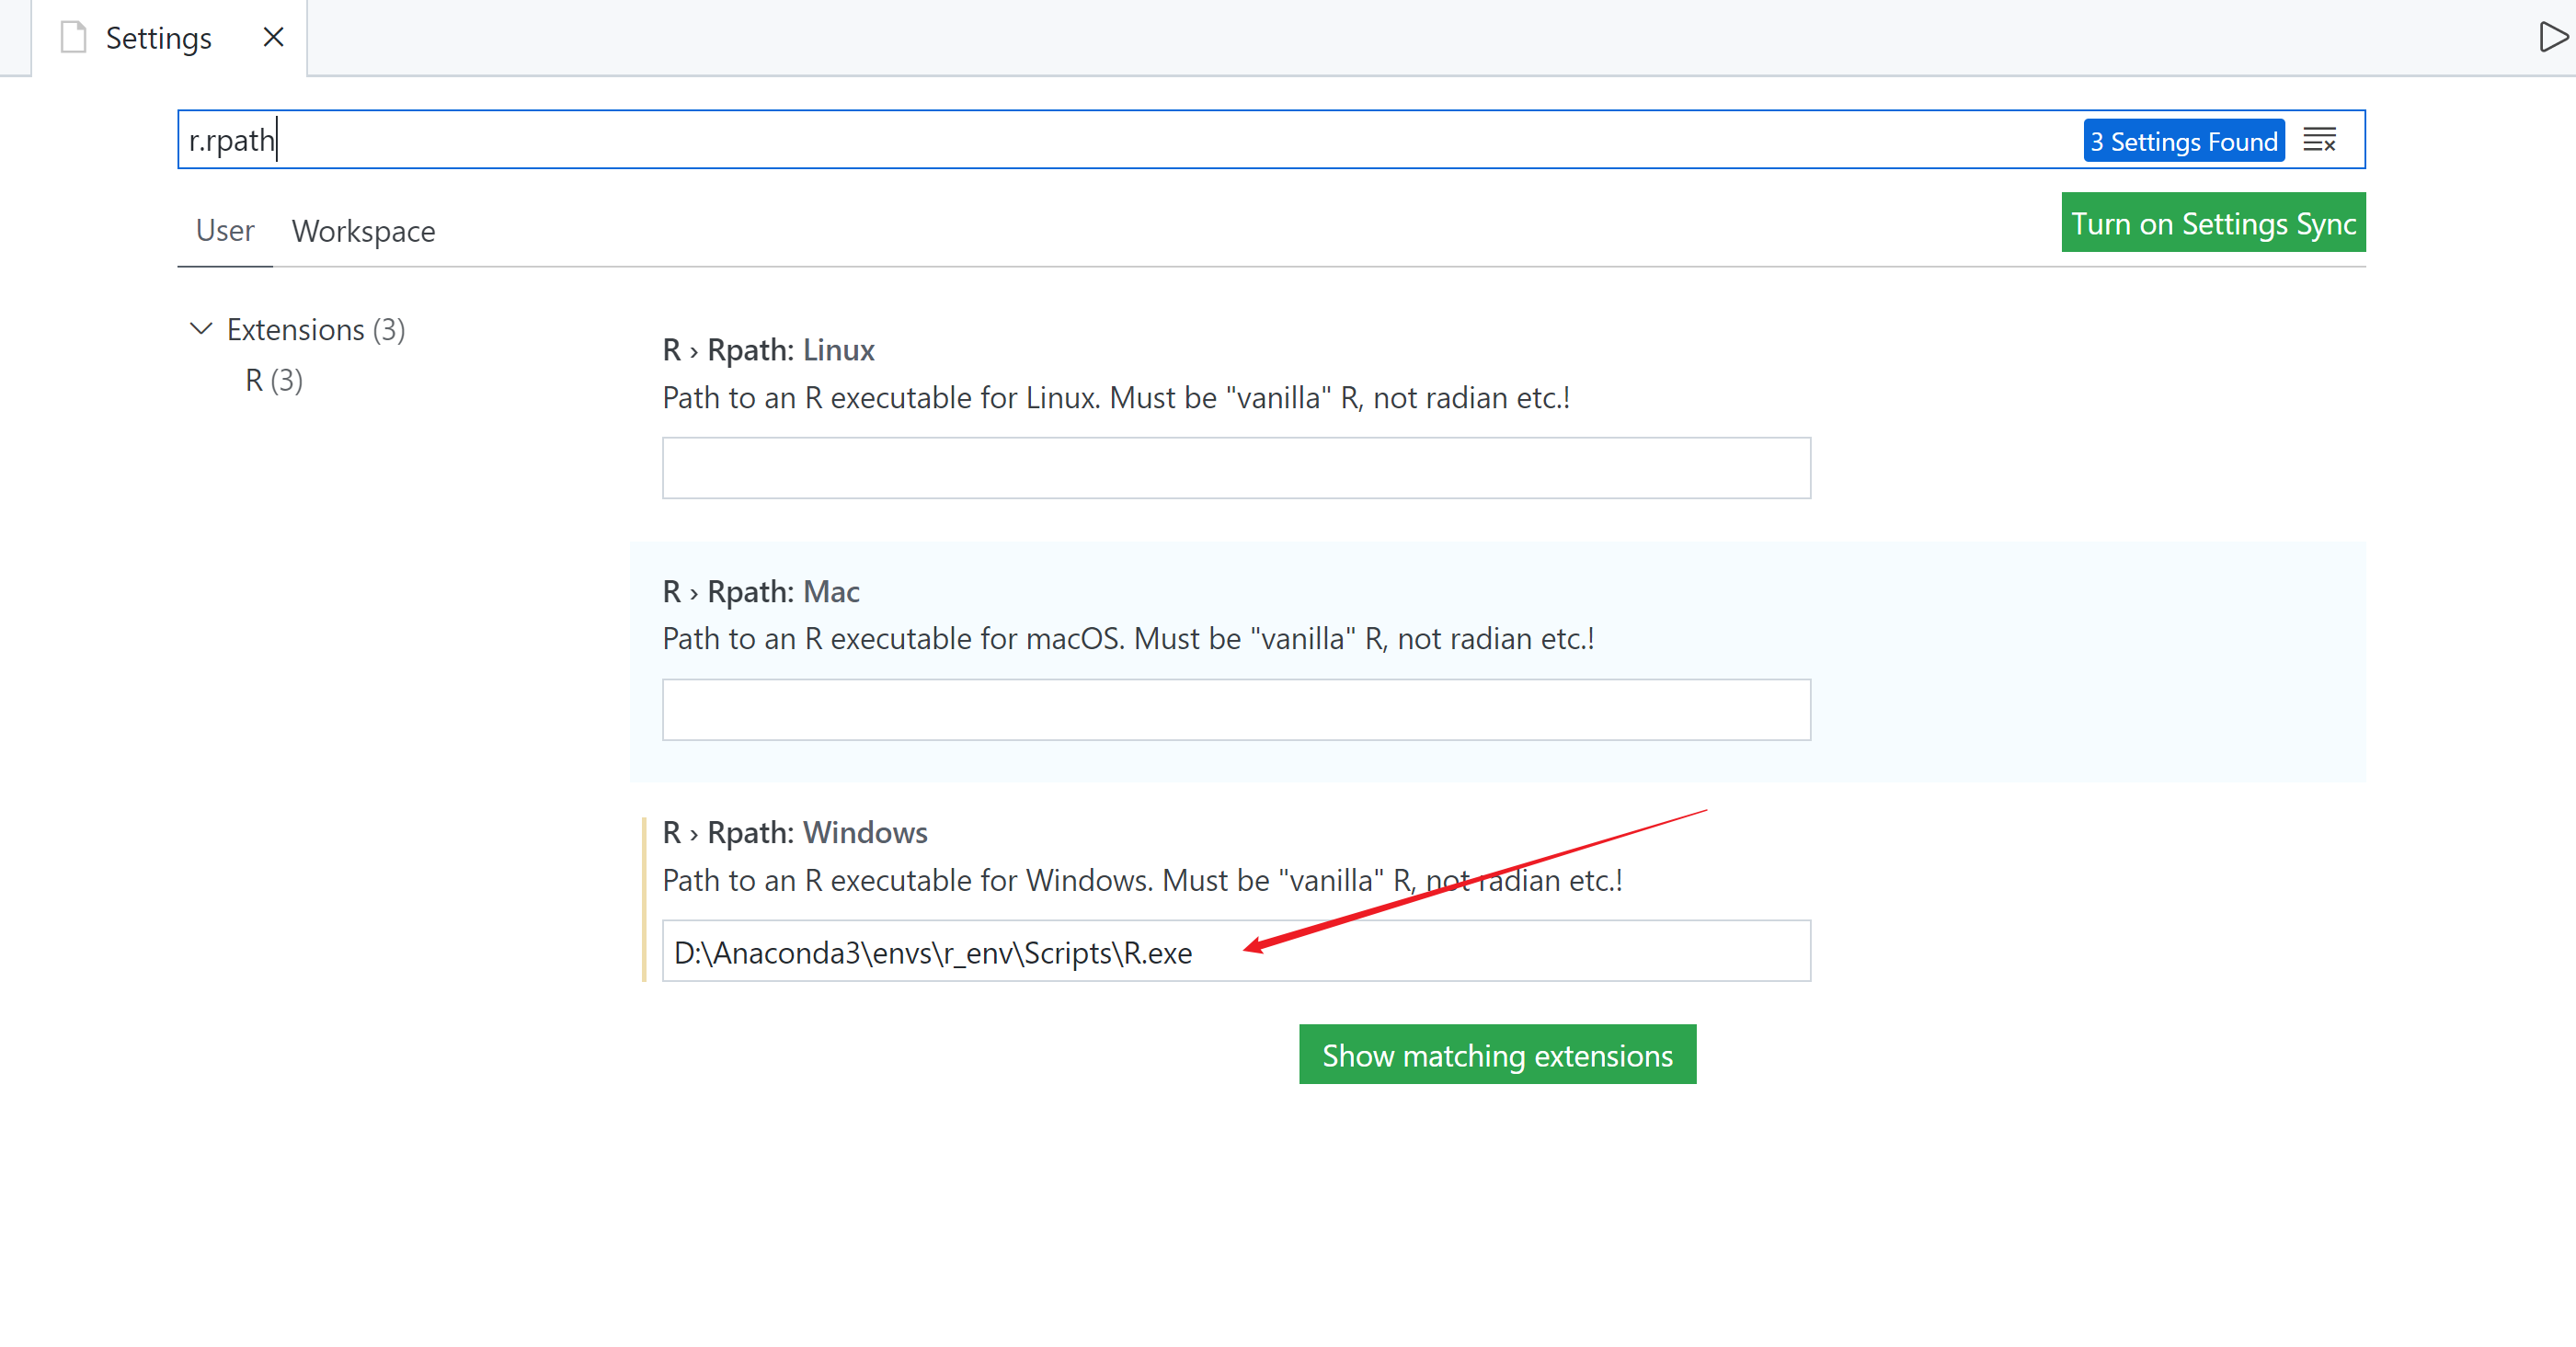
Task: Click the Rpath: Mac path input field
Action: (1235, 710)
